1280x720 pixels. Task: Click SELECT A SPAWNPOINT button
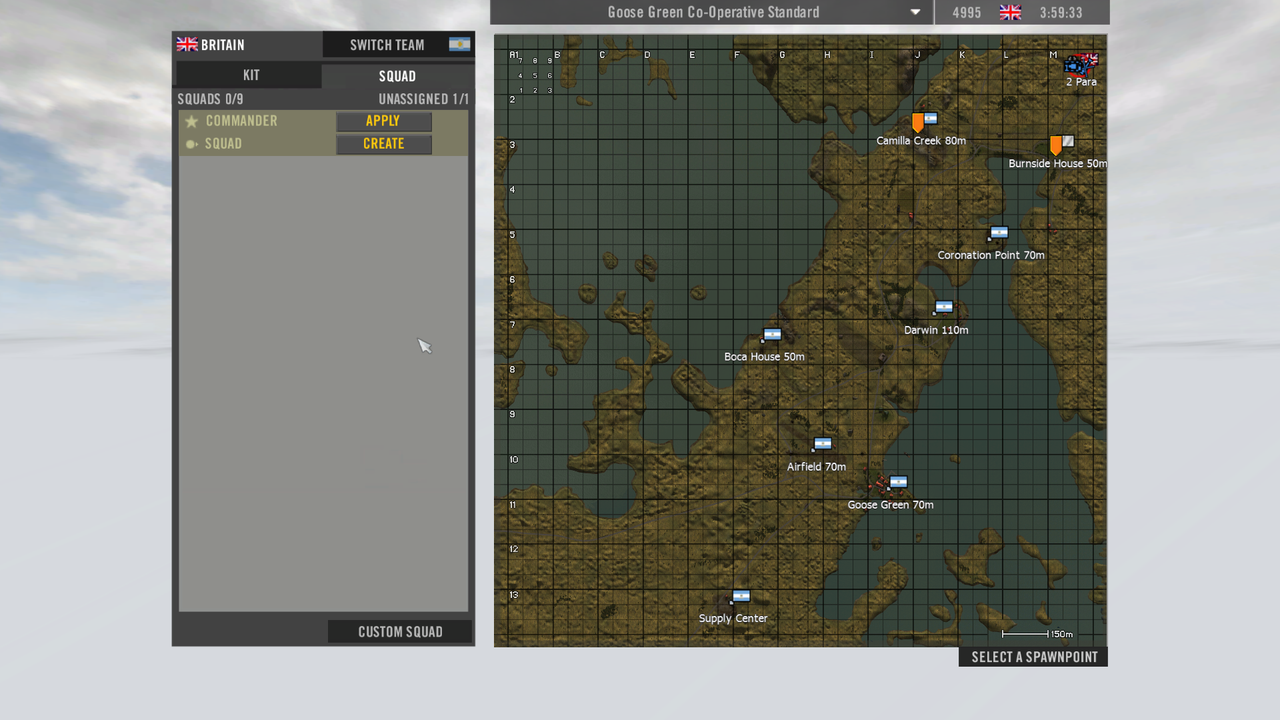(1033, 657)
